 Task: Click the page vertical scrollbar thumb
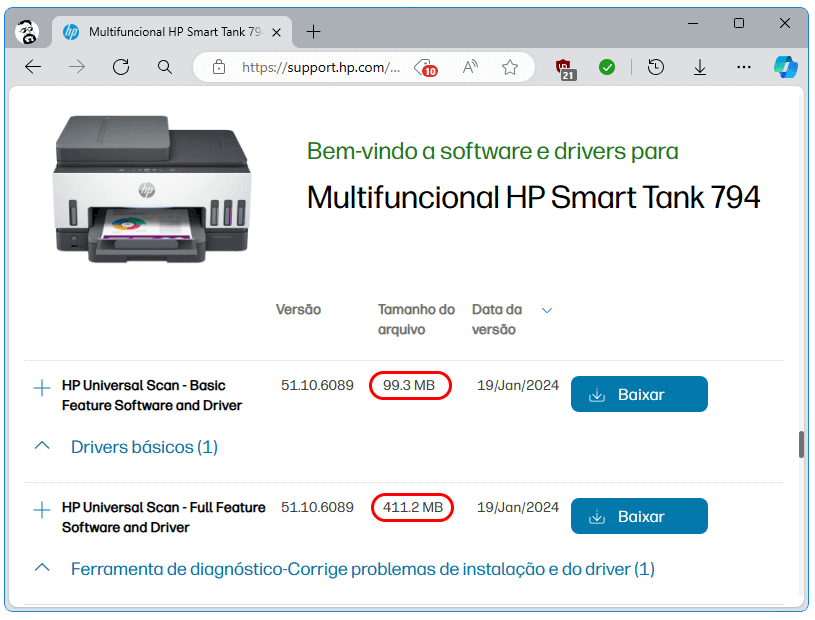coord(801,444)
